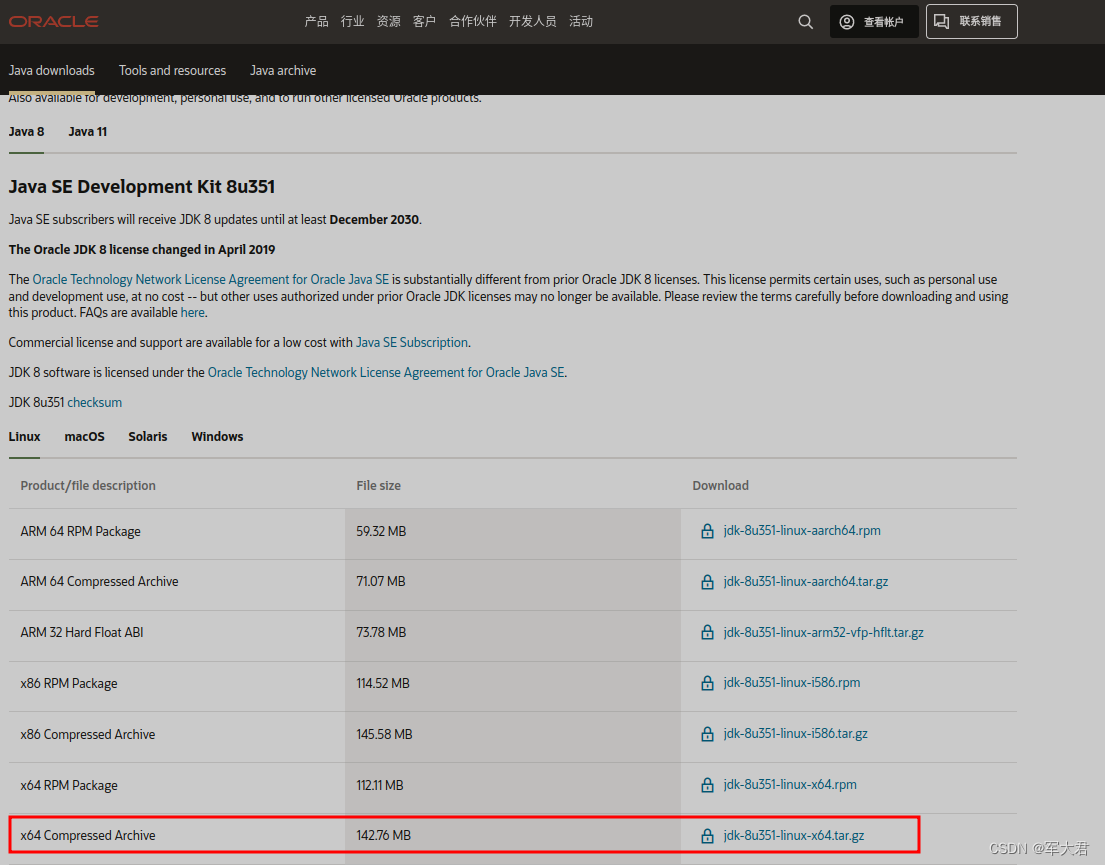Click 'Java SE Development Kit 8u351' heading
Screen dimensions: 1105x865
pyautogui.click(x=142, y=187)
